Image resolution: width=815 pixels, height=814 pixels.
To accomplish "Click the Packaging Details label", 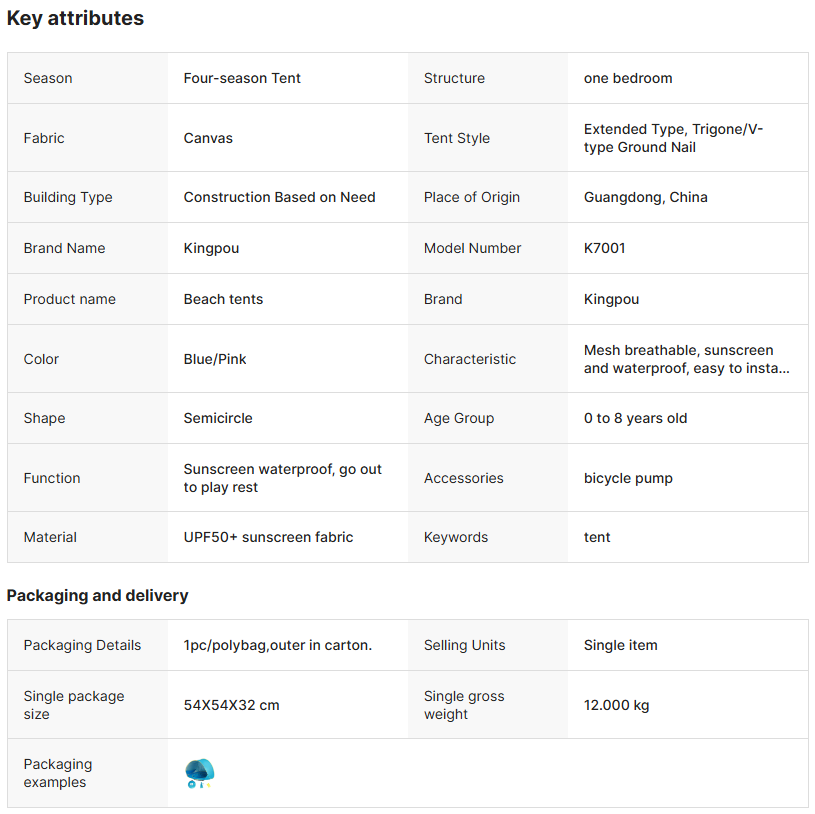I will coord(82,645).
